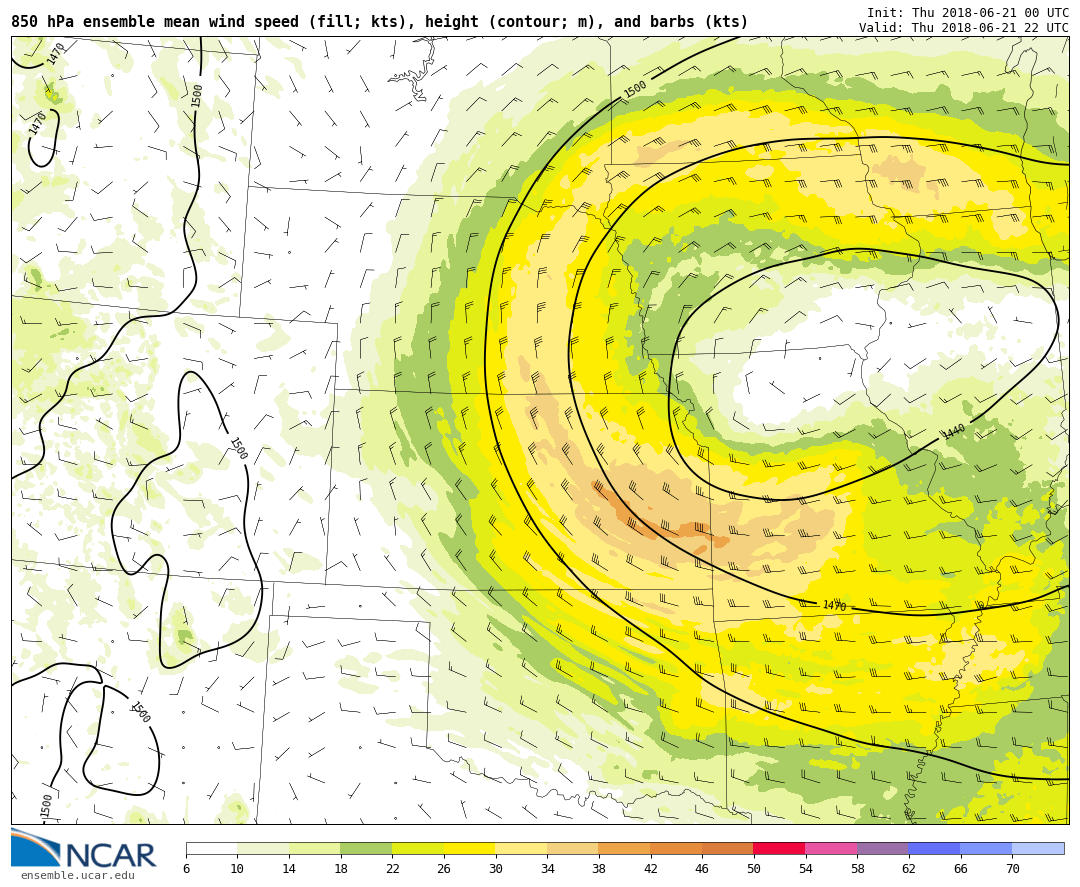
Task: Pick the red 50–54 kts swatch
Action: coord(780,848)
